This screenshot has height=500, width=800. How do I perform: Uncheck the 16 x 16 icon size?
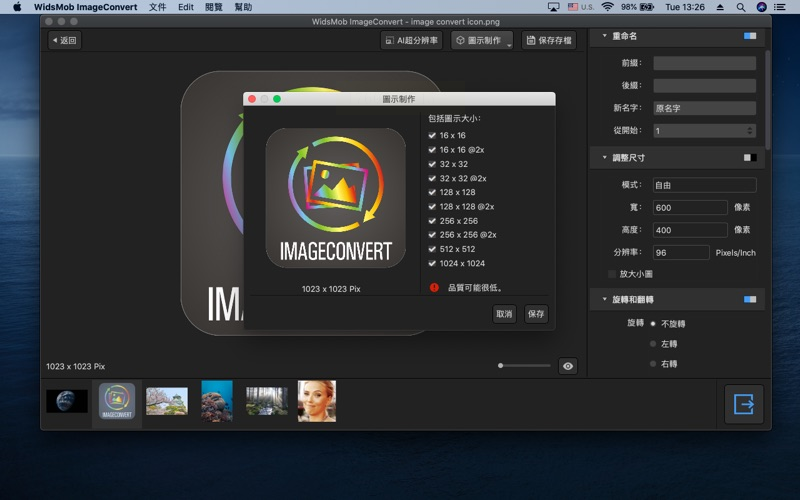point(432,135)
